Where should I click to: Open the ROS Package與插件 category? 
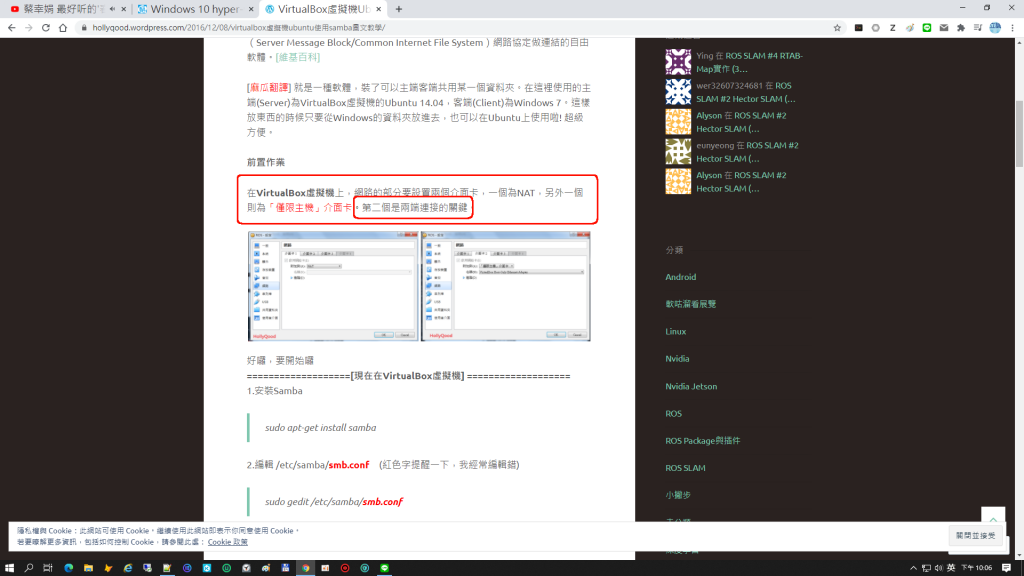(703, 441)
